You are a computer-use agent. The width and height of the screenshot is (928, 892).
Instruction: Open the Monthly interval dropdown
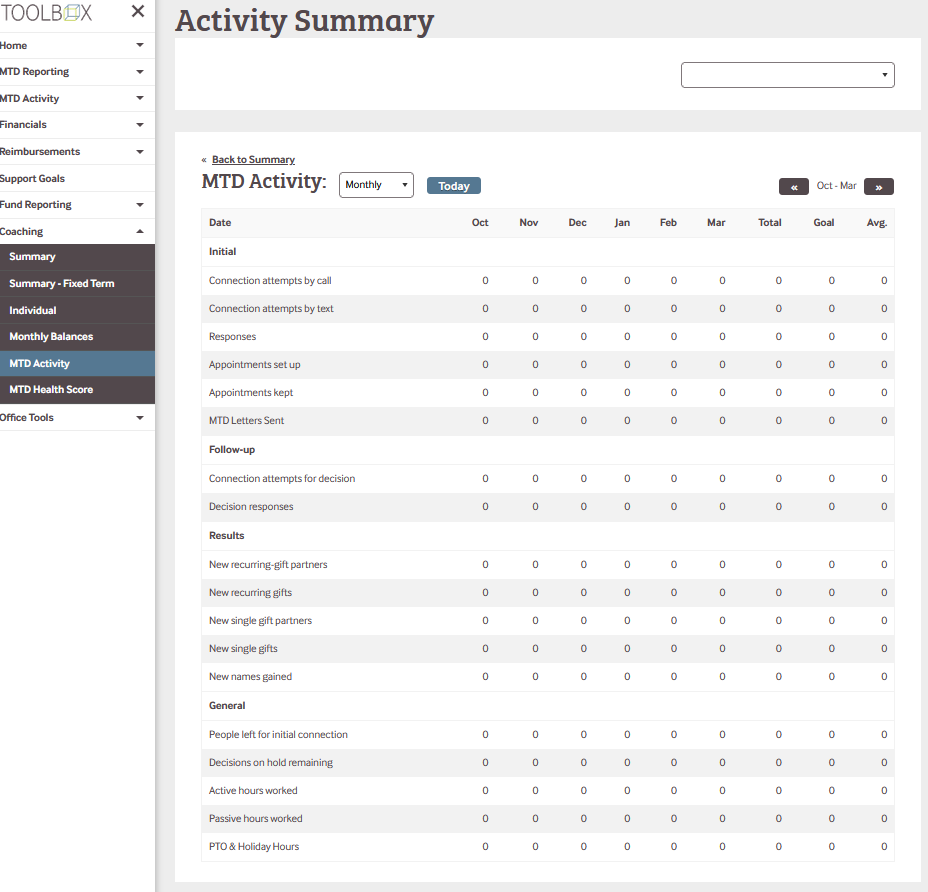[376, 185]
